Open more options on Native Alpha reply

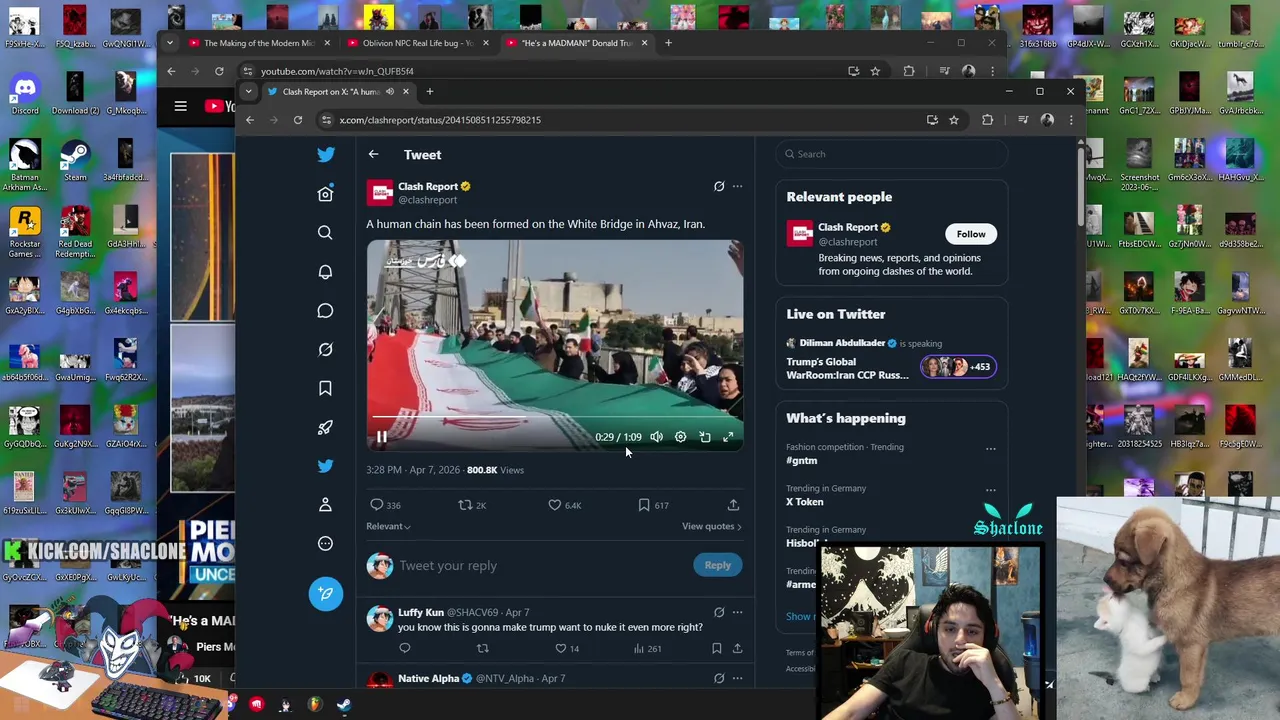coord(737,678)
